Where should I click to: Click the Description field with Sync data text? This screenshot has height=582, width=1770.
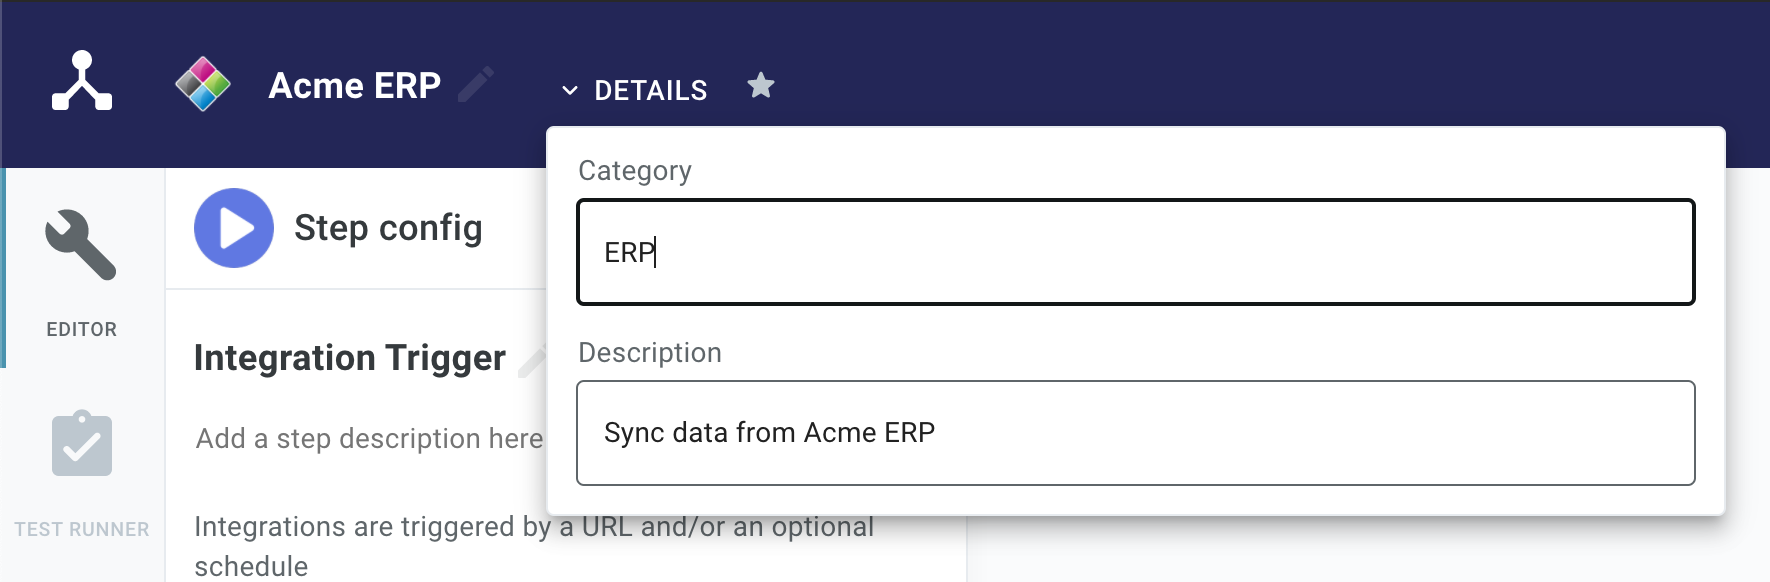(x=1134, y=432)
